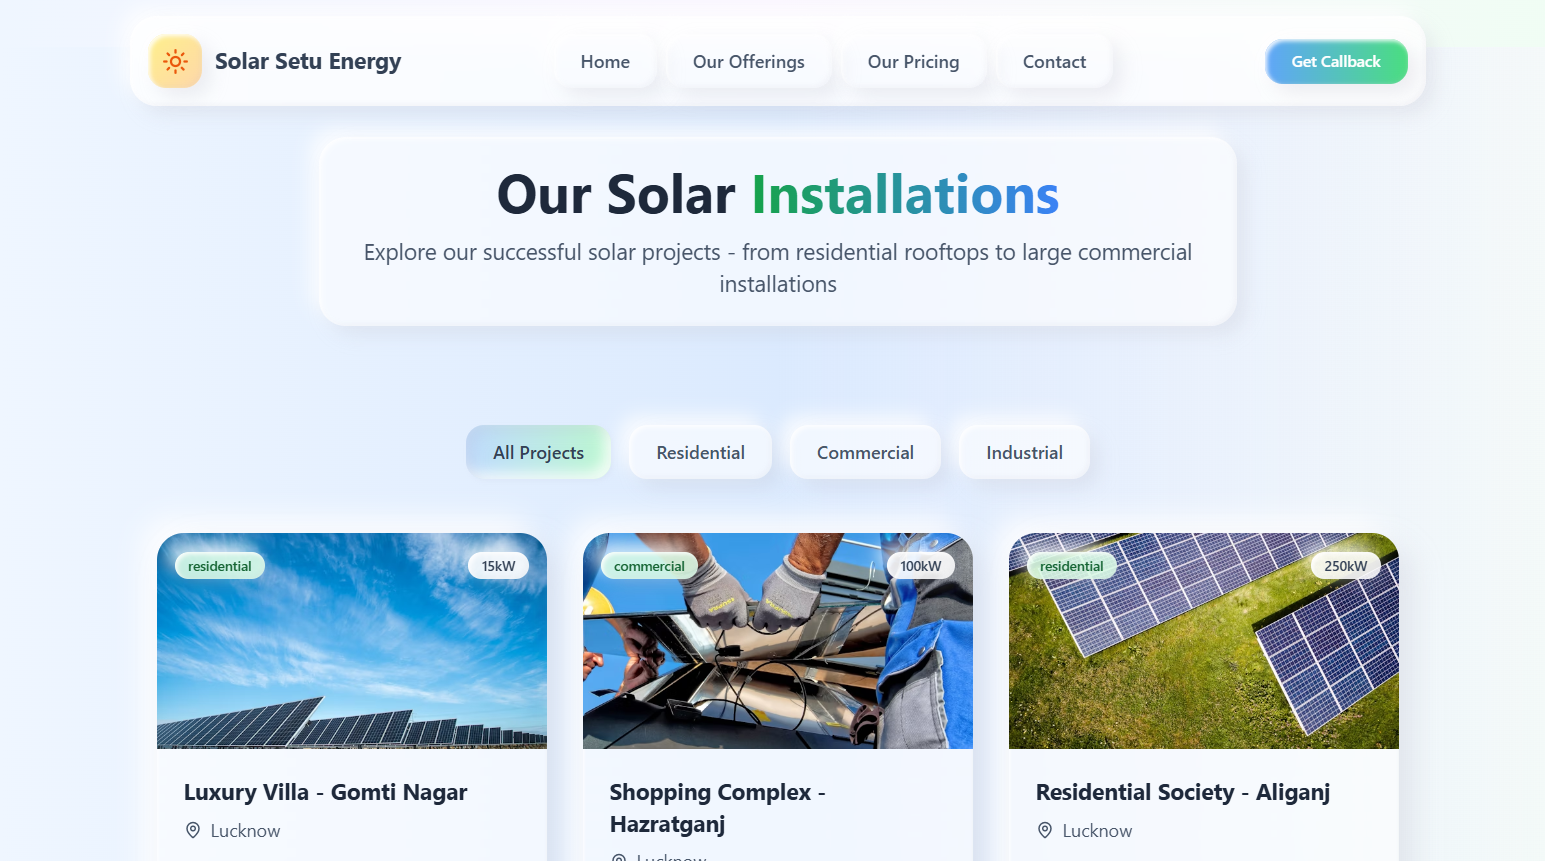Click the Luxury Villa location pin icon
The width and height of the screenshot is (1545, 861).
(x=193, y=830)
